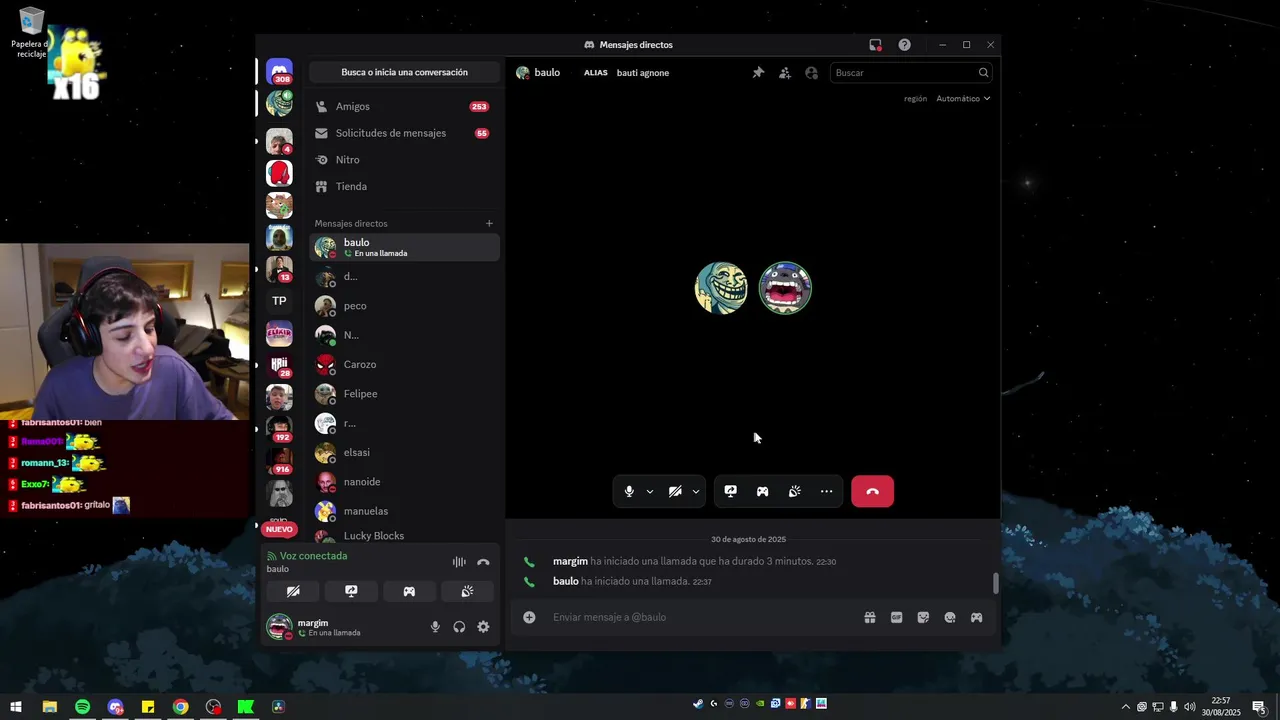Open the DM with Carozo

pyautogui.click(x=404, y=364)
